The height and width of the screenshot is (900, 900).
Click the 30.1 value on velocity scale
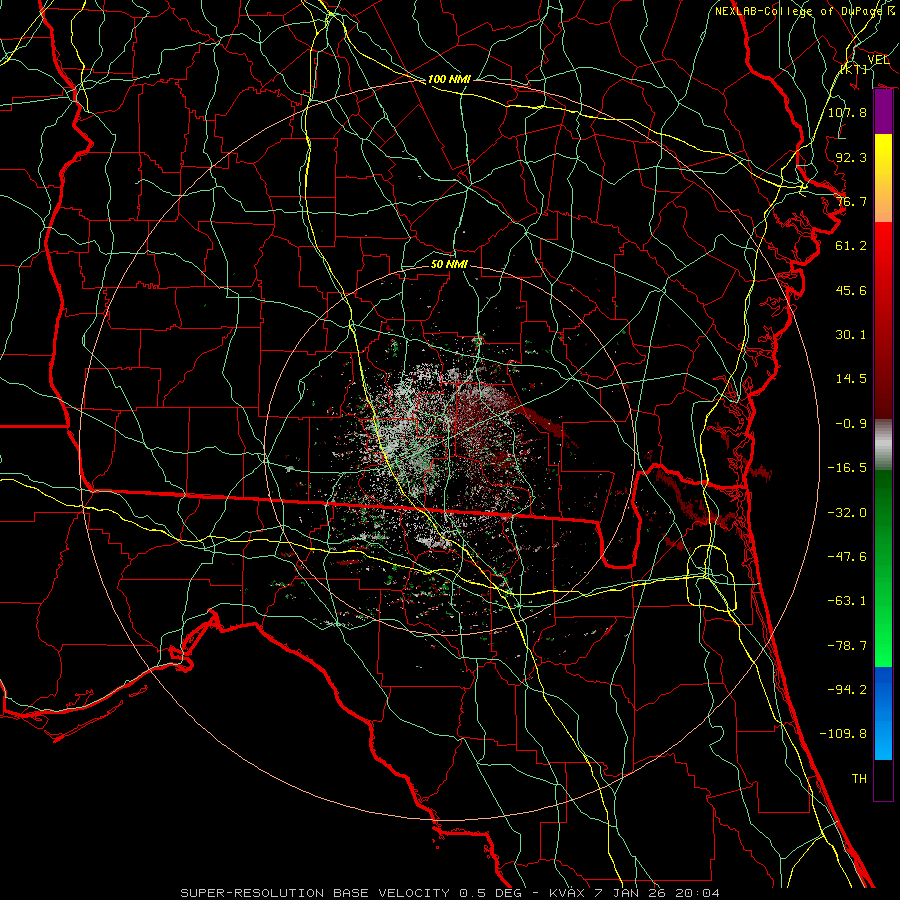pos(851,335)
